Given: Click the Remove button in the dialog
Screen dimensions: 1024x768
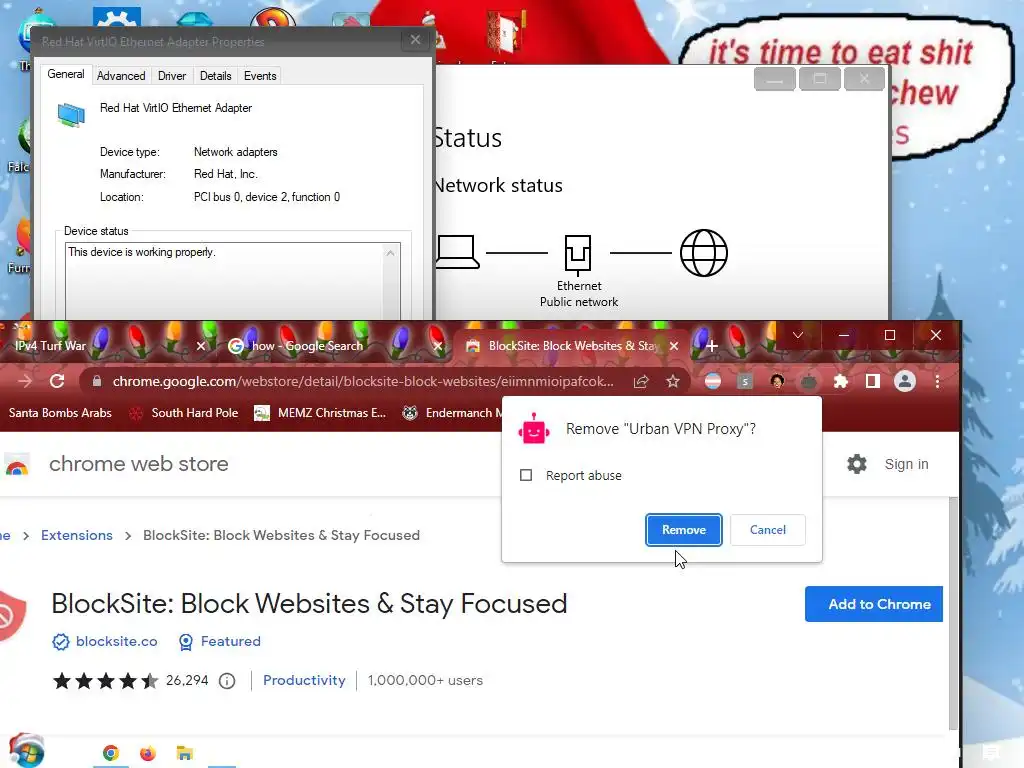Looking at the screenshot, I should click(x=683, y=530).
